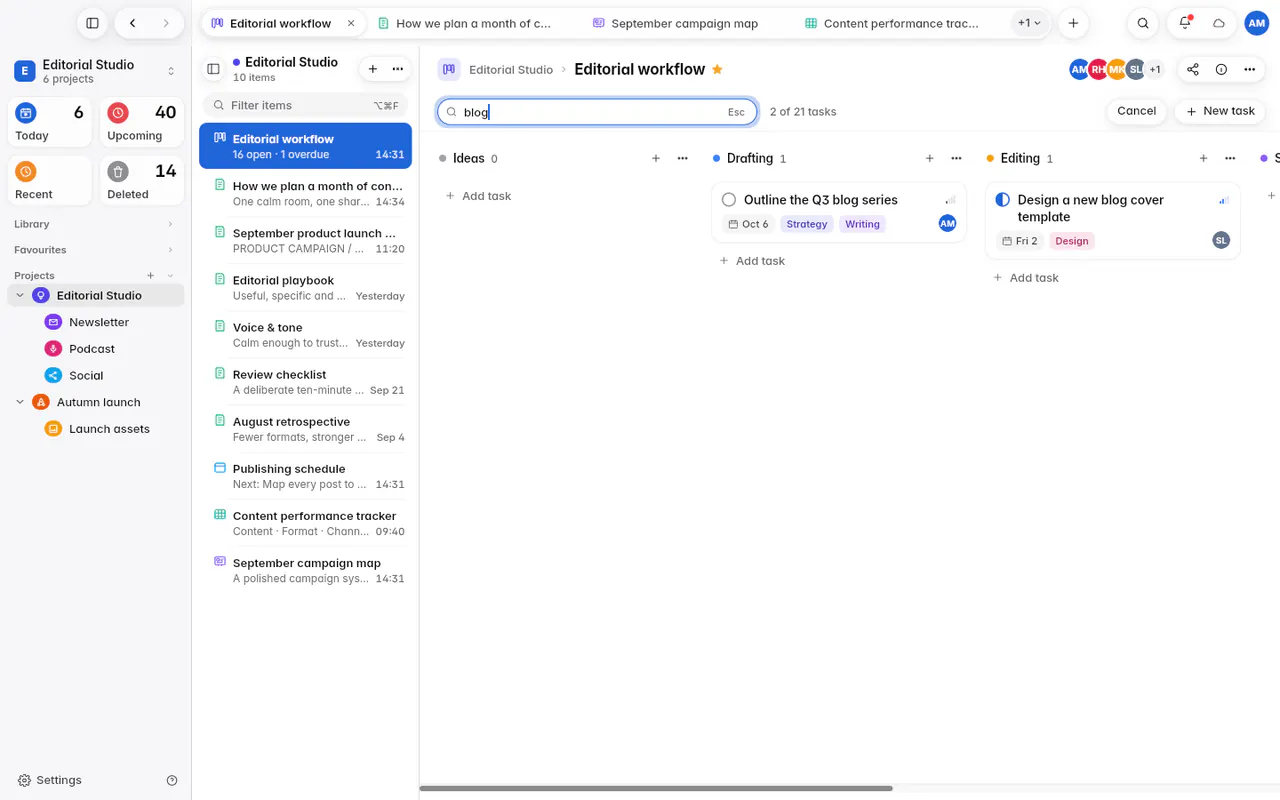The height and width of the screenshot is (800, 1280).
Task: Collapse the Editorial Studio project tree
Action: tap(20, 296)
